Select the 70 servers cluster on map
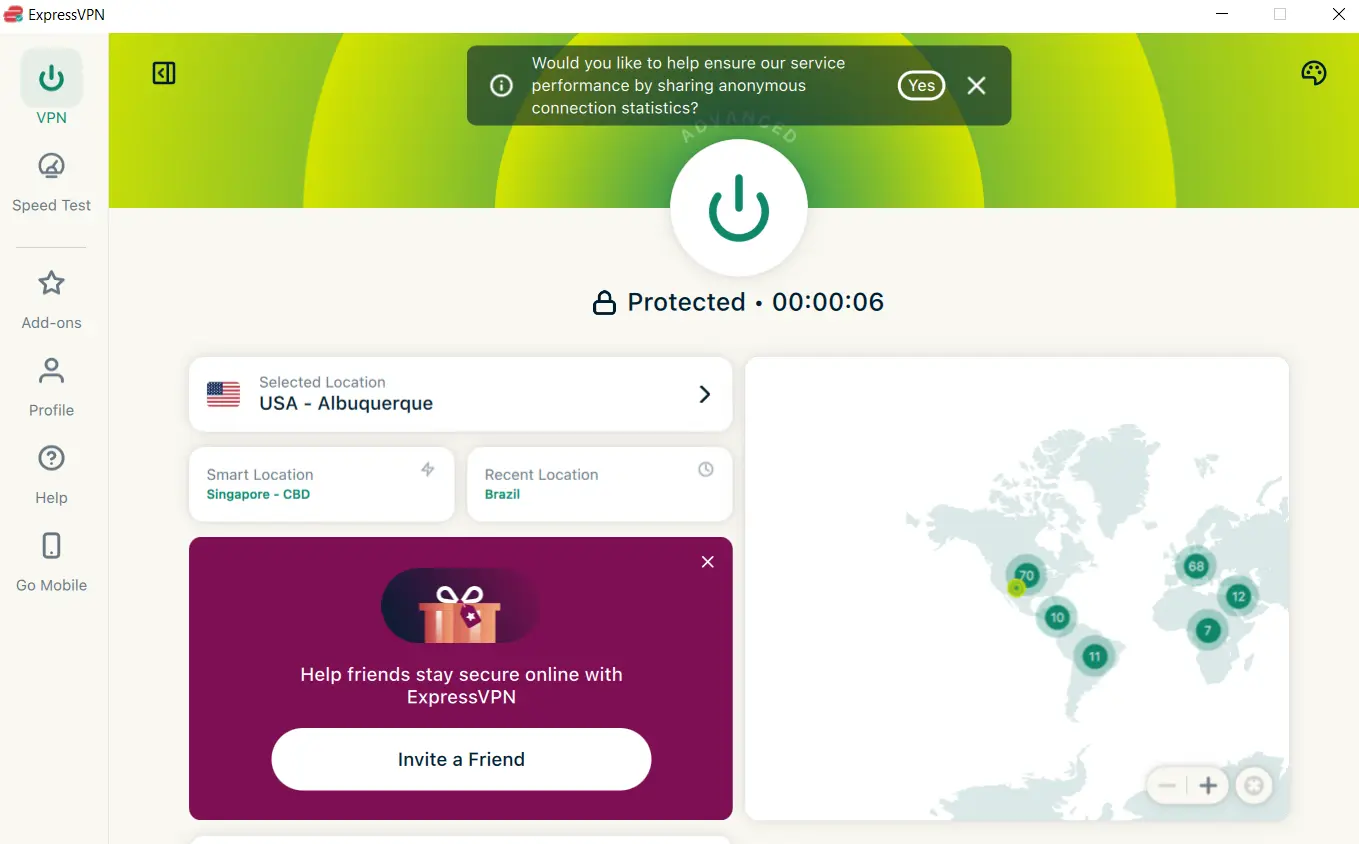The height and width of the screenshot is (844, 1359). tap(1027, 575)
